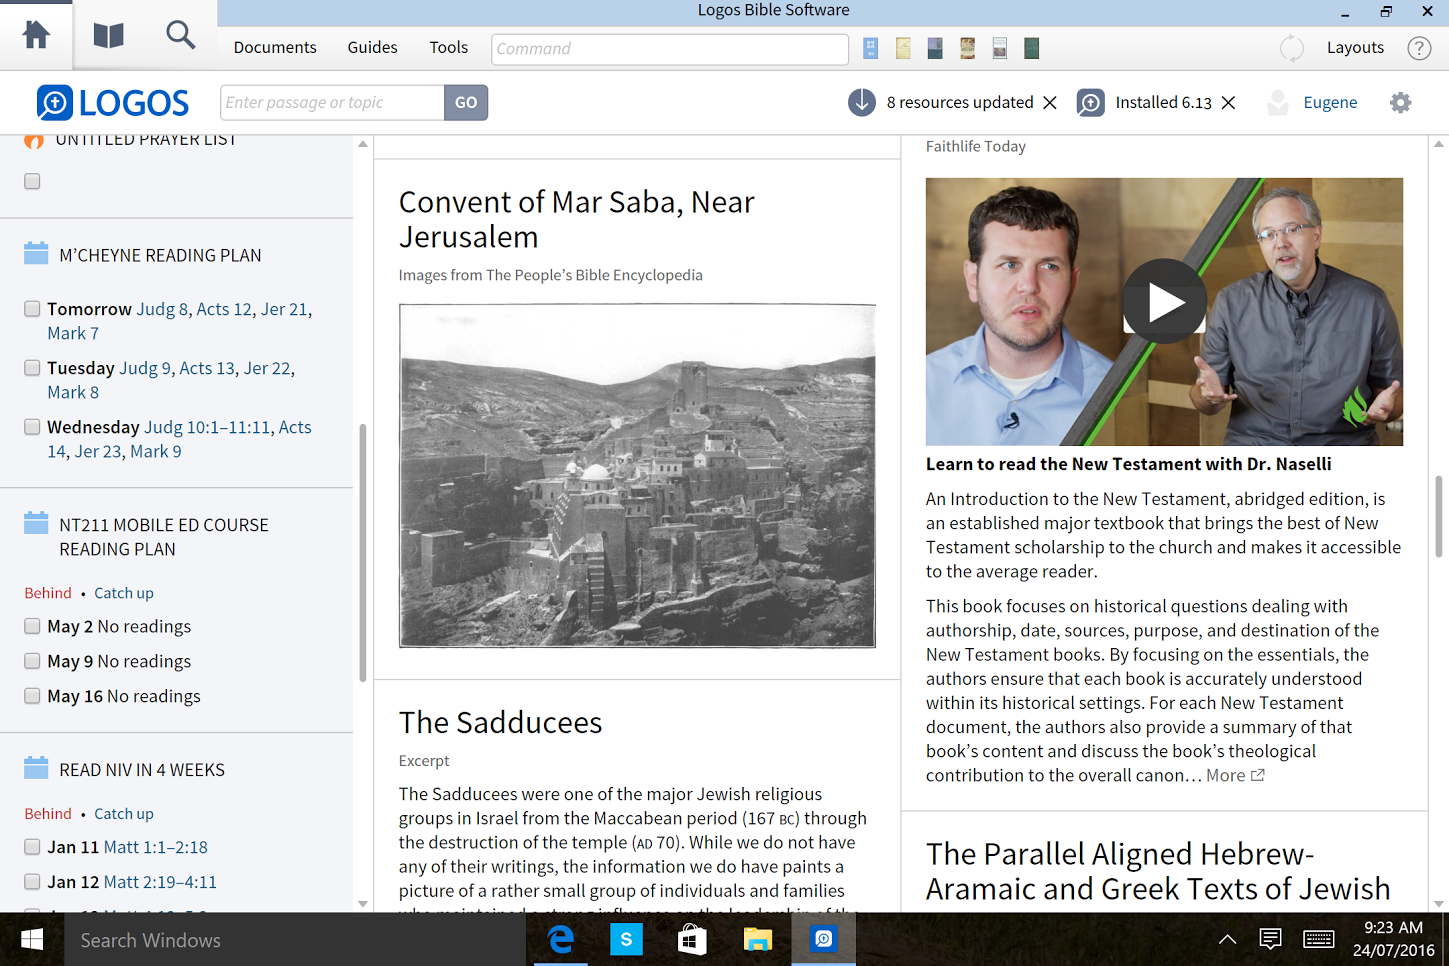Viewport: 1449px width, 966px height.
Task: Open the Acts 13 reading link
Action: 207,368
